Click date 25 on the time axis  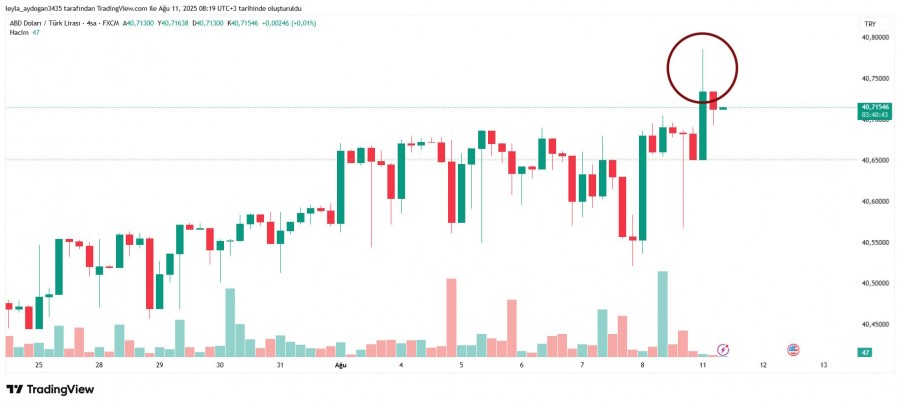tap(38, 365)
